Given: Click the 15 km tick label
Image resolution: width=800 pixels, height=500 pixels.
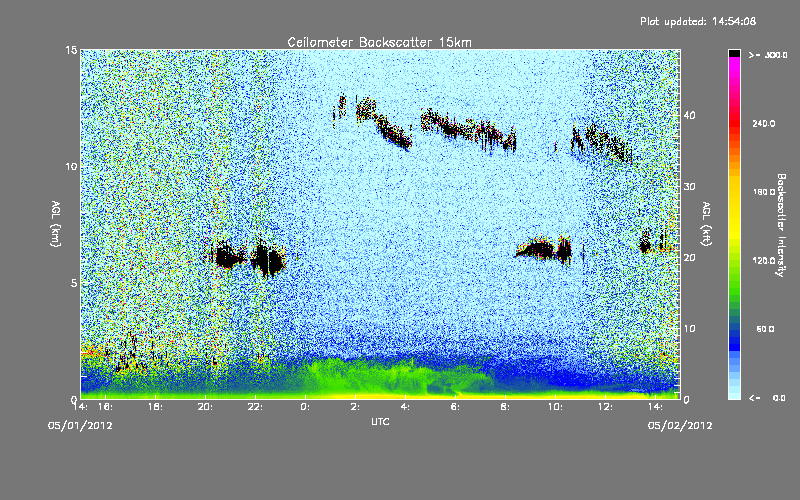Looking at the screenshot, I should click(71, 50).
